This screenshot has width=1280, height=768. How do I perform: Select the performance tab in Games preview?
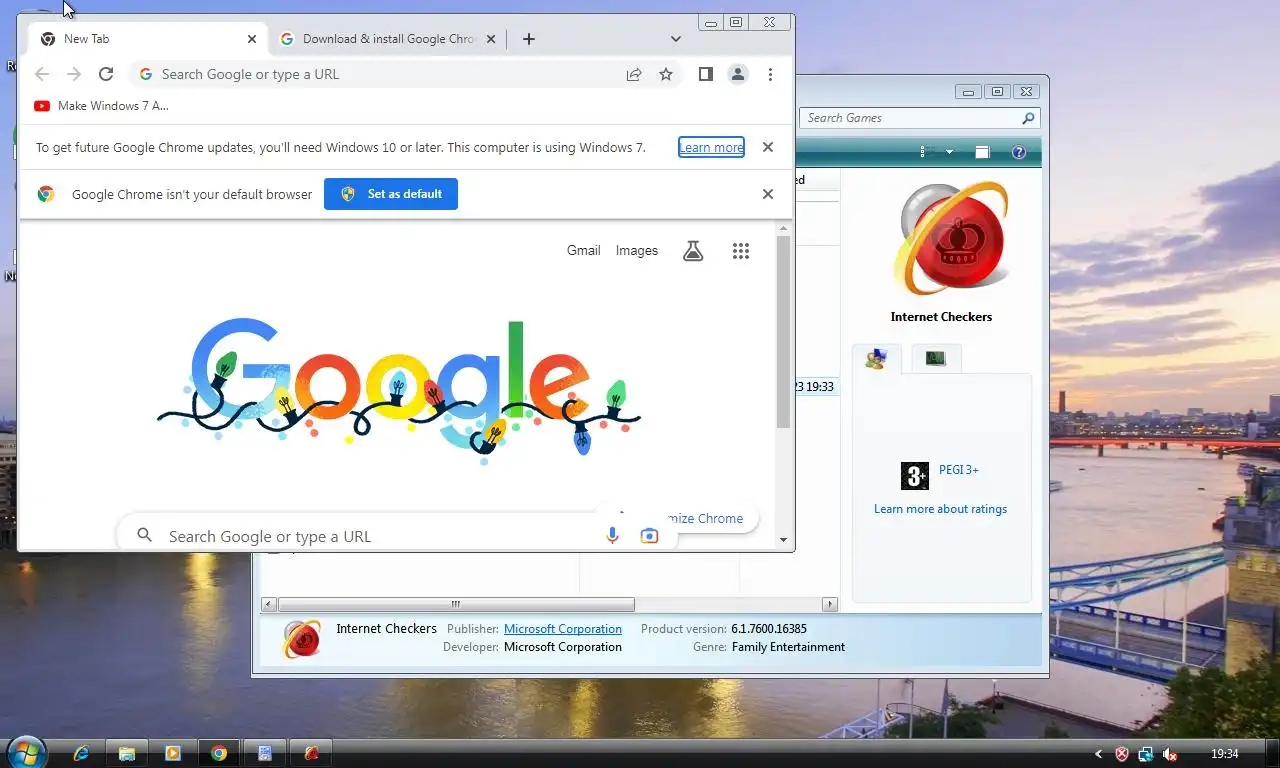[x=936, y=358]
